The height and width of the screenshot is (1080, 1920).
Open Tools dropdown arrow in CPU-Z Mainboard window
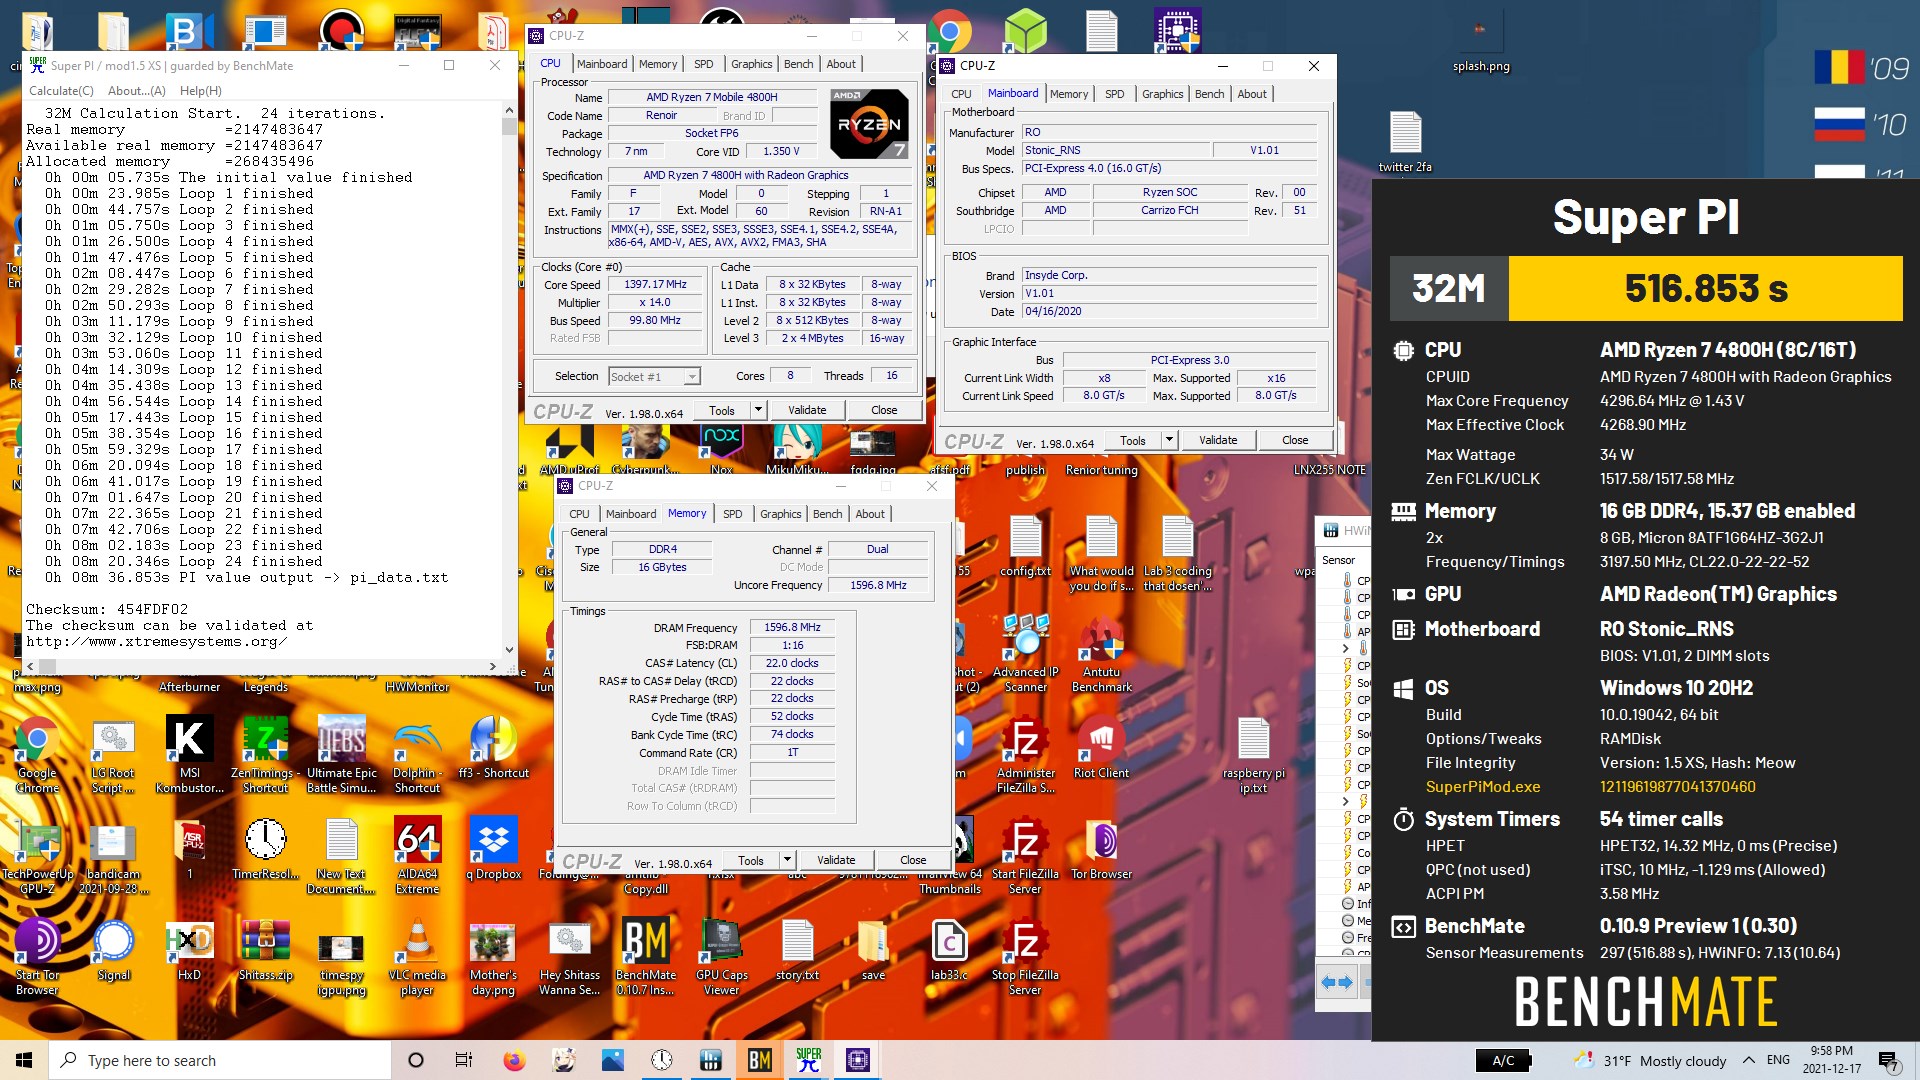click(x=1169, y=440)
